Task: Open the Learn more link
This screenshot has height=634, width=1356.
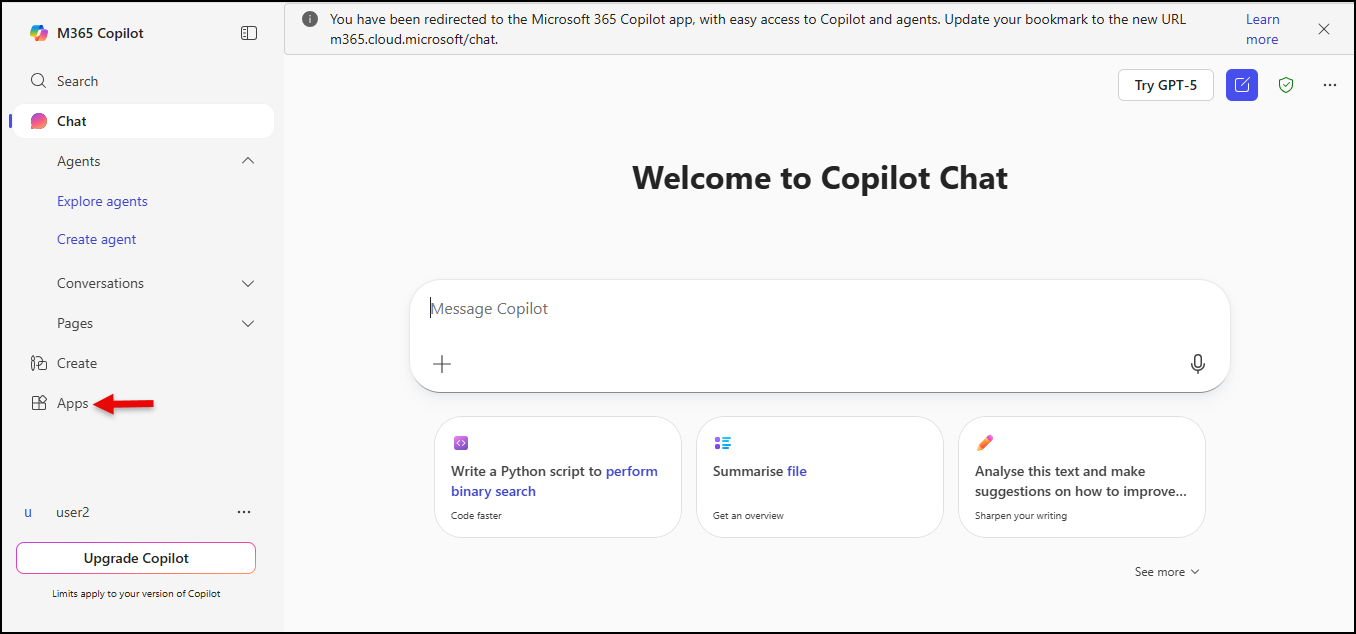Action: tap(1262, 29)
